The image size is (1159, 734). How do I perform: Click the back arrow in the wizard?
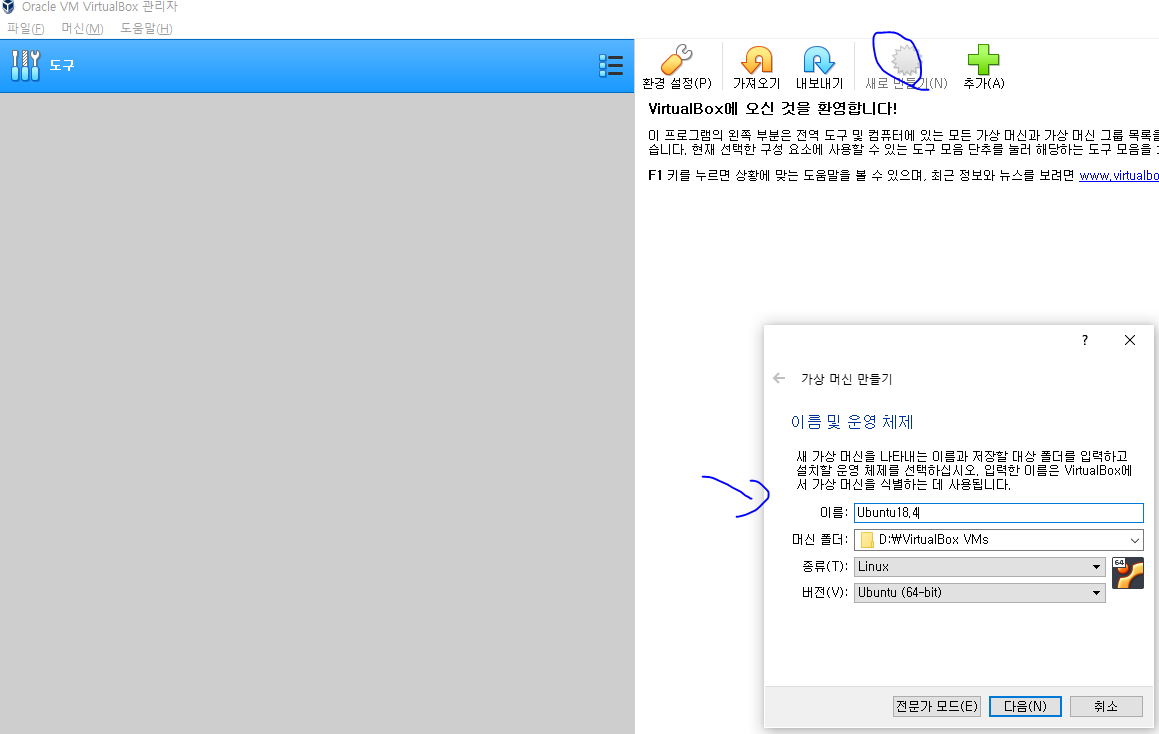[779, 378]
